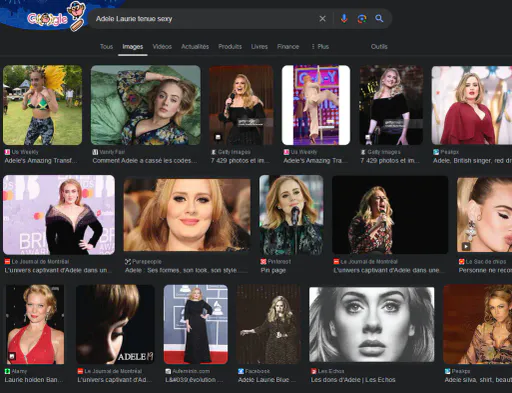The width and height of the screenshot is (512, 393).
Task: Open Le Sac de chips earring thumbnail
Action: tap(484, 215)
